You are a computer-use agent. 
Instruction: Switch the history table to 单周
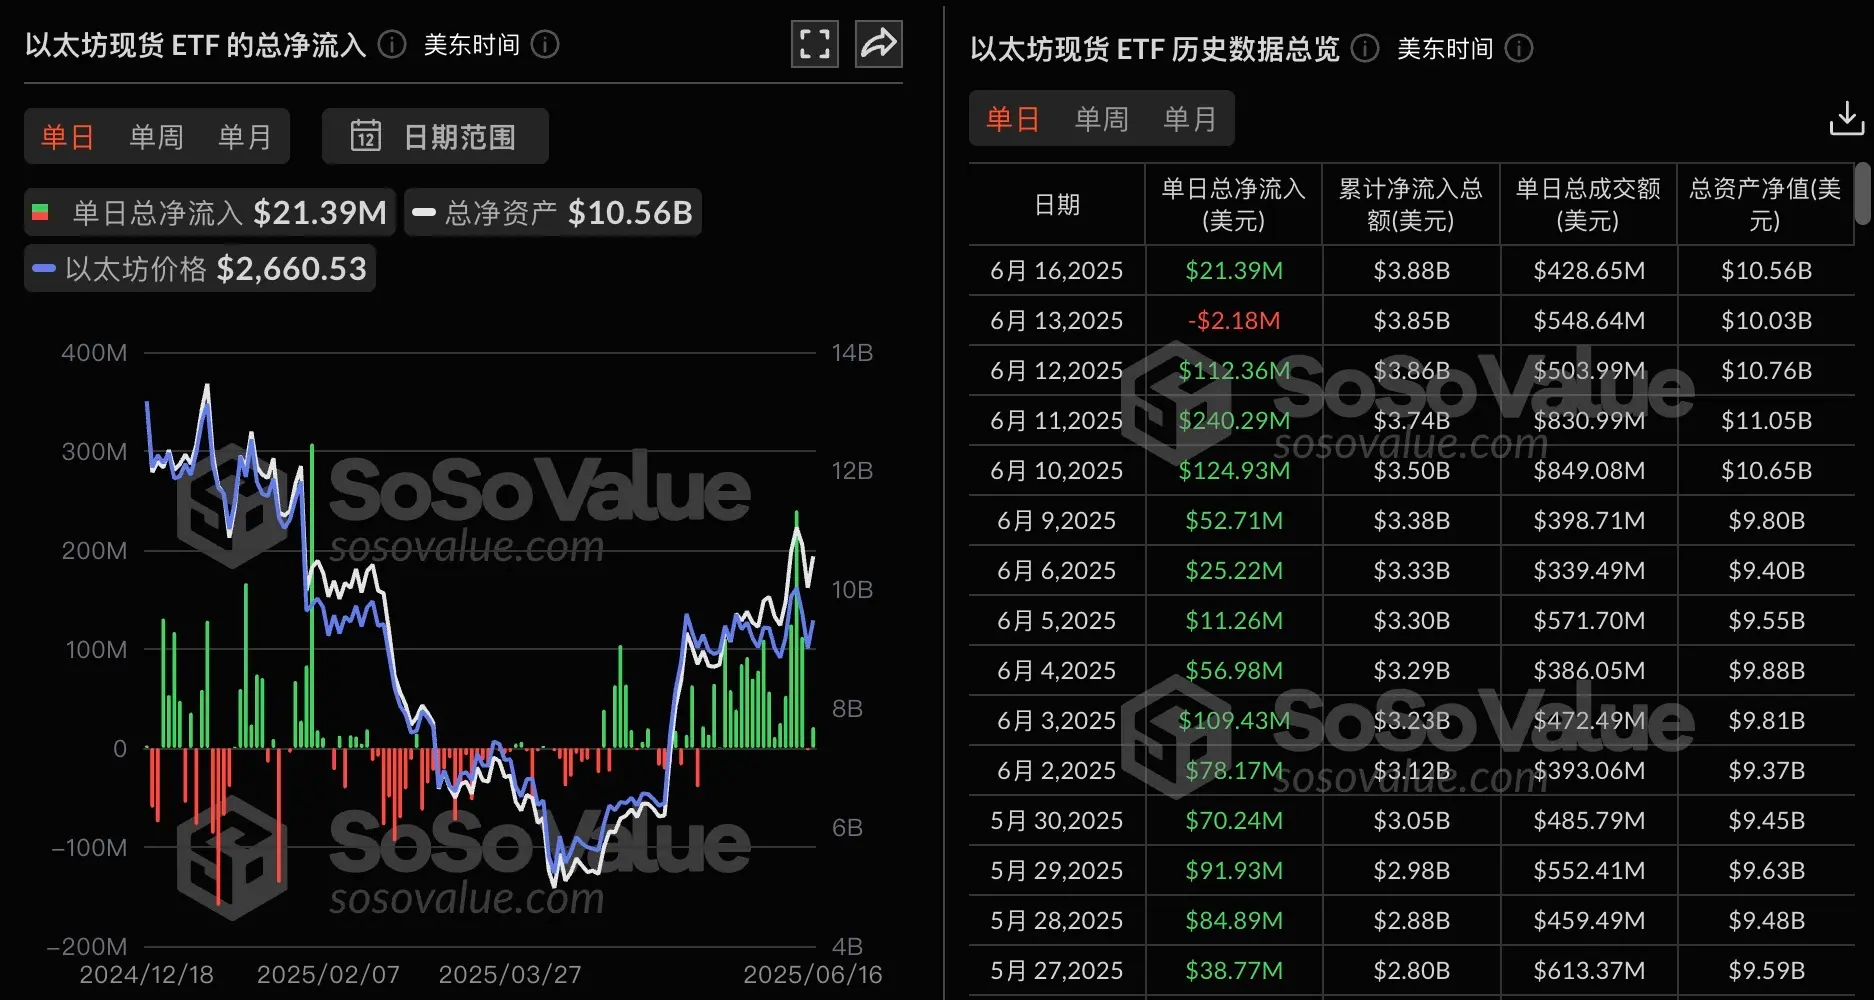1102,119
